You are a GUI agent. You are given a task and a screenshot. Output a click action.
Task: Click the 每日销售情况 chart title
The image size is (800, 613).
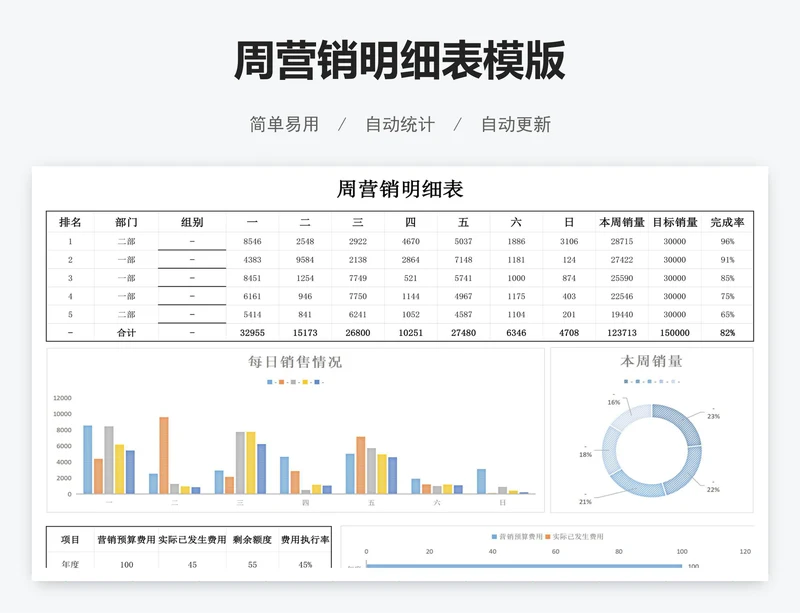point(295,362)
